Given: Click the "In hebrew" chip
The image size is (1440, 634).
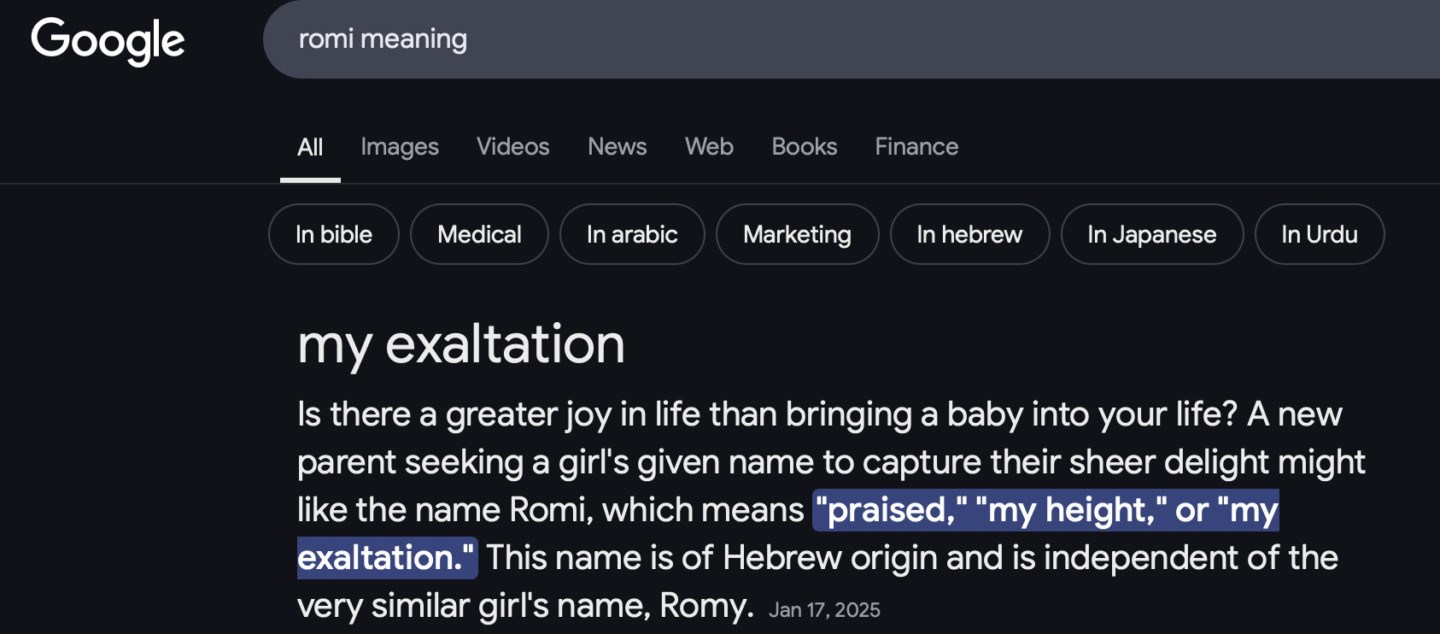Looking at the screenshot, I should 970,235.
